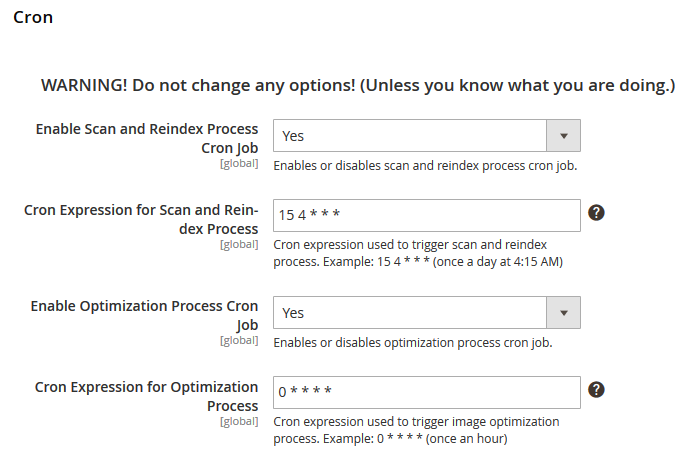This screenshot has height=463, width=696.
Task: Open Enable Scan and Reindex Cron Job dropdown arrow
Action: click(x=563, y=135)
